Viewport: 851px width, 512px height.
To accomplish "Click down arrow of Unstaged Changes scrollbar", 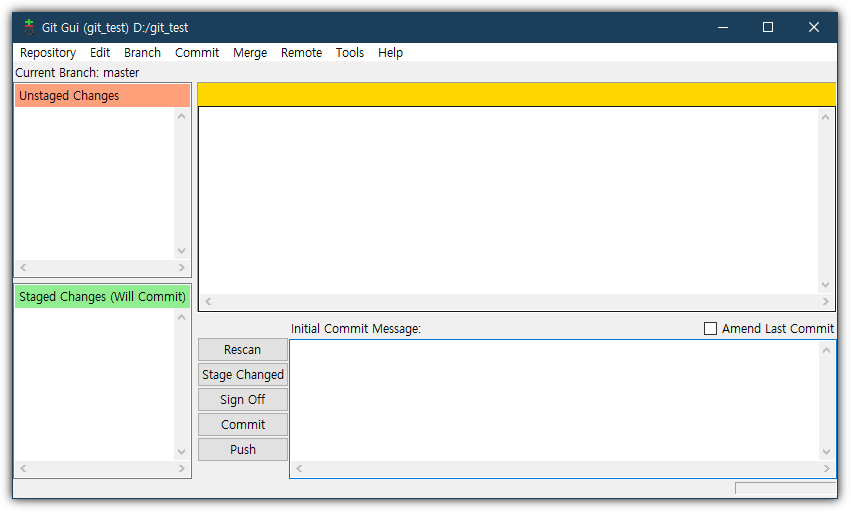I will point(181,251).
